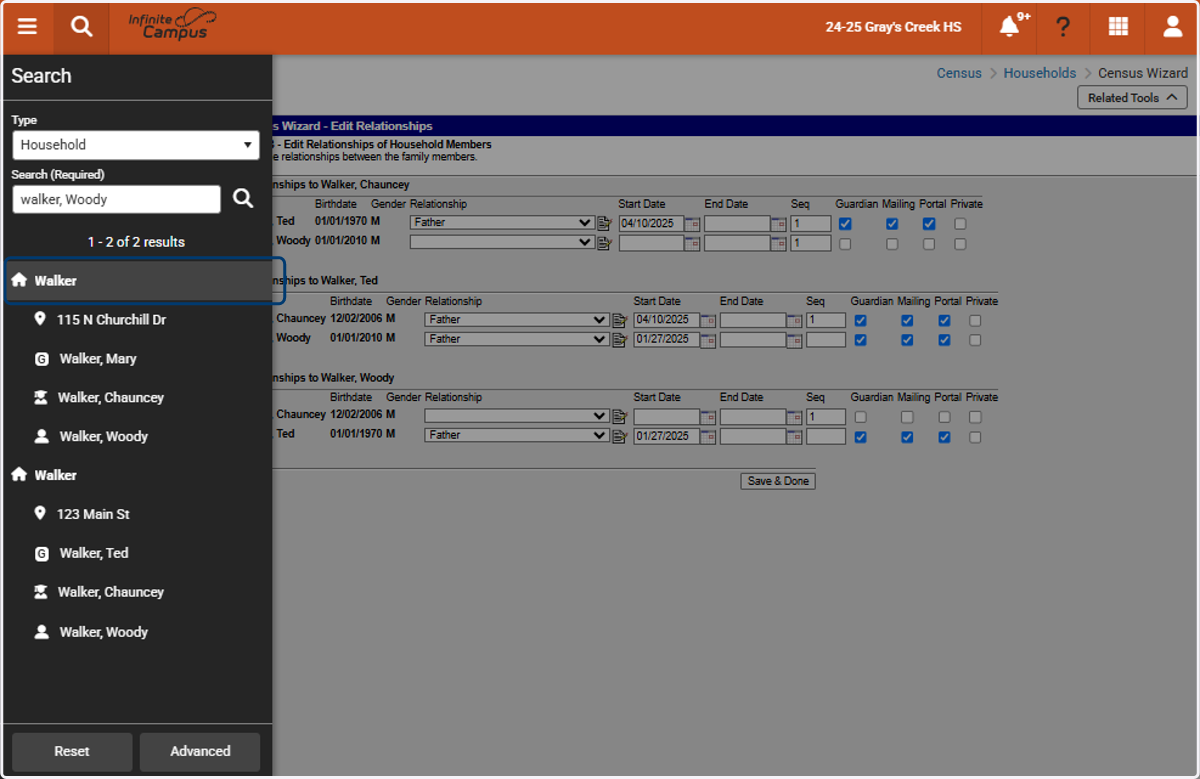
Task: Click person icon beside second Walker, Woody
Action: 41,632
